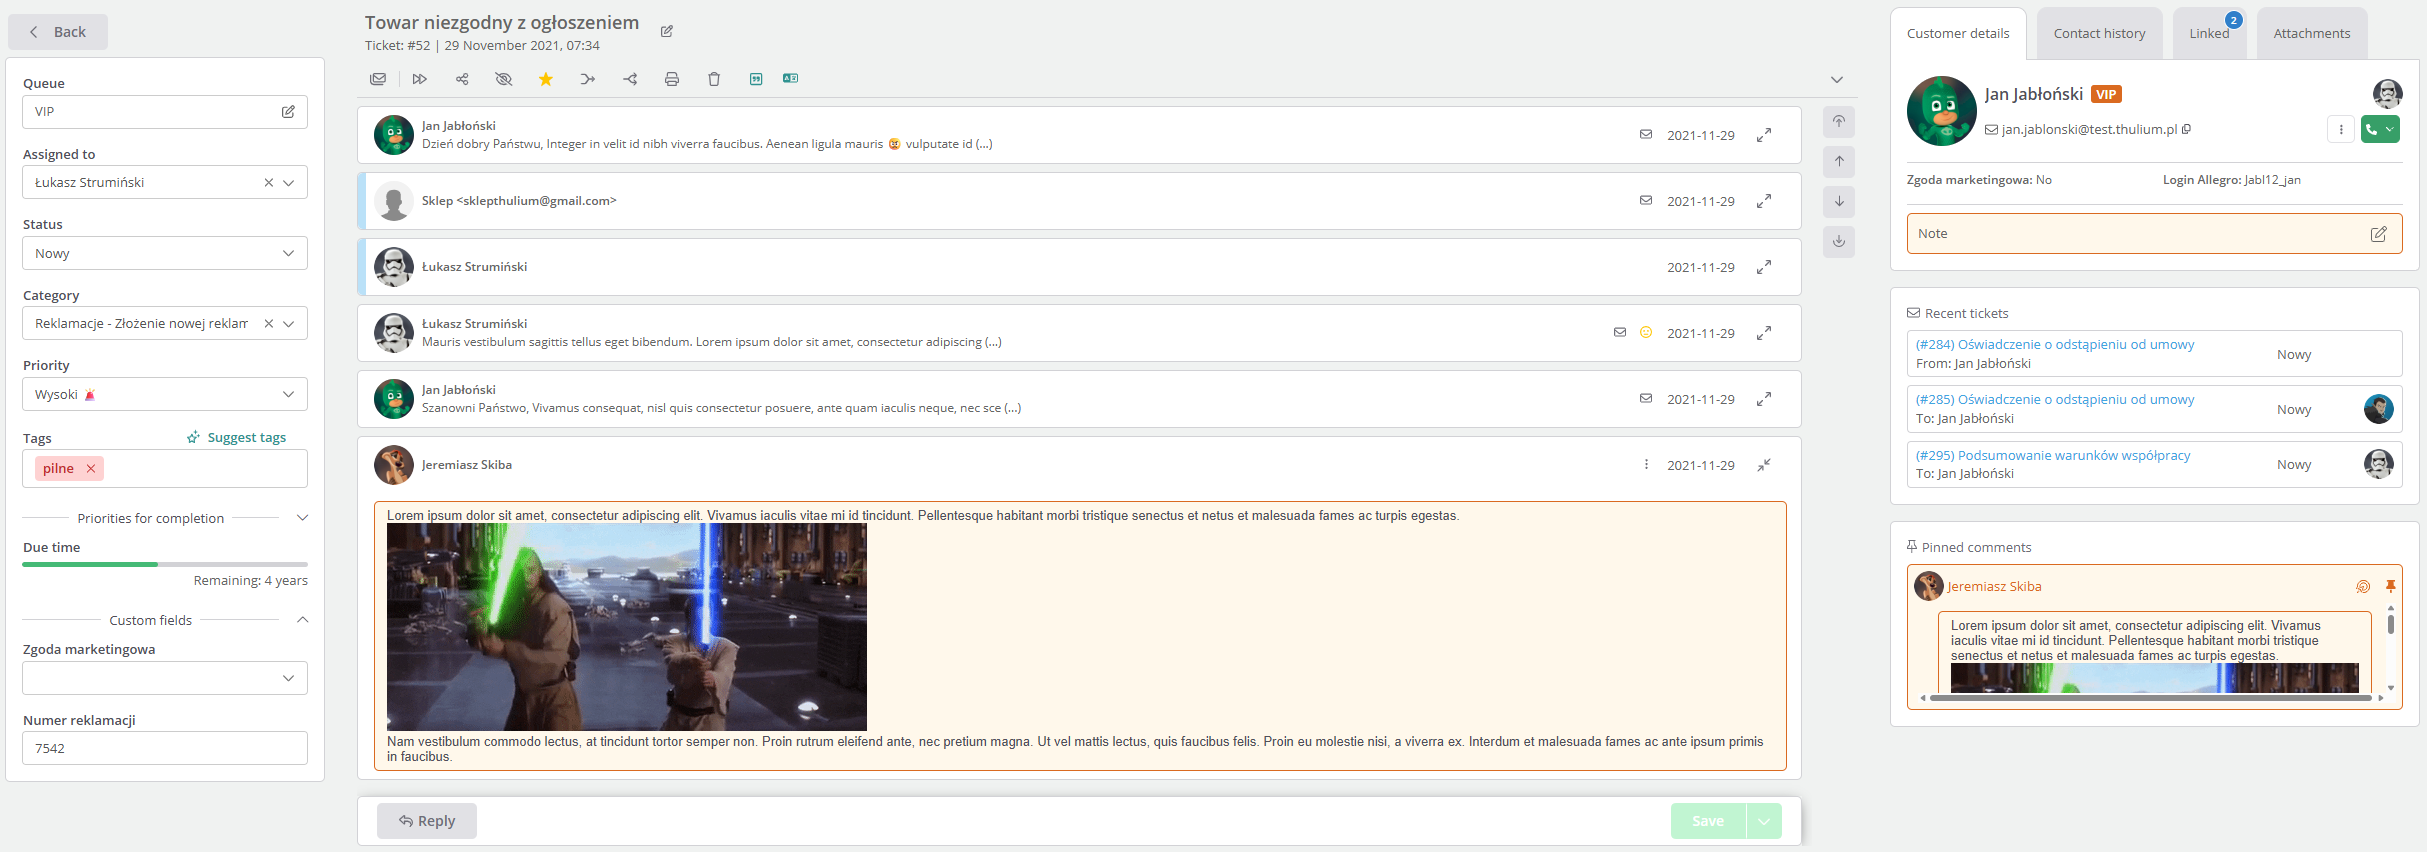Click the lightsaber image in the comment
Image resolution: width=2427 pixels, height=852 pixels.
tap(627, 627)
